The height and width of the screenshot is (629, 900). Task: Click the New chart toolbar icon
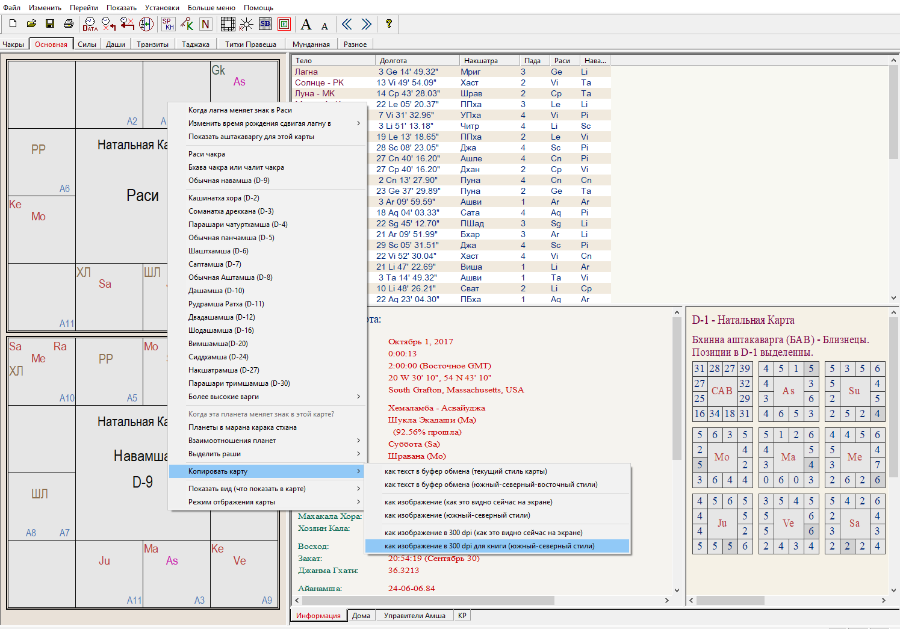coord(12,23)
